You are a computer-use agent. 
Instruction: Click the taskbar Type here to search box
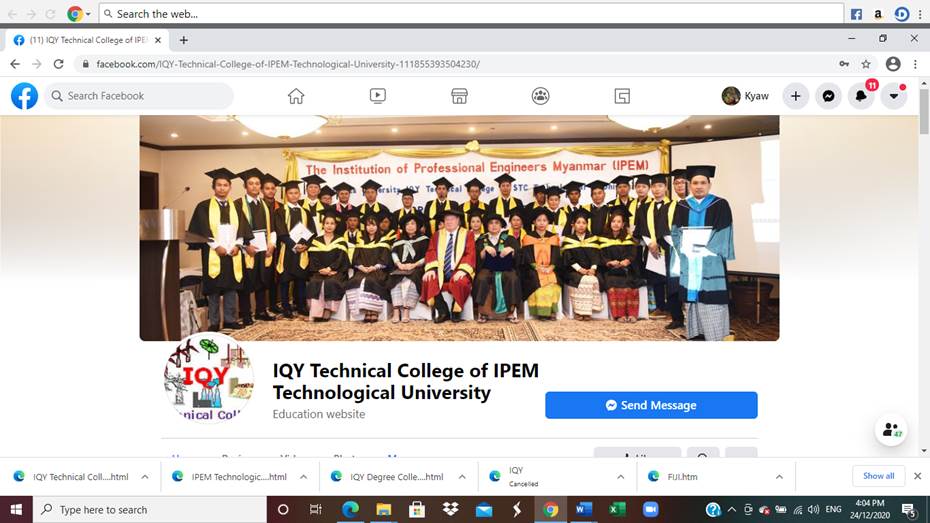(x=149, y=509)
